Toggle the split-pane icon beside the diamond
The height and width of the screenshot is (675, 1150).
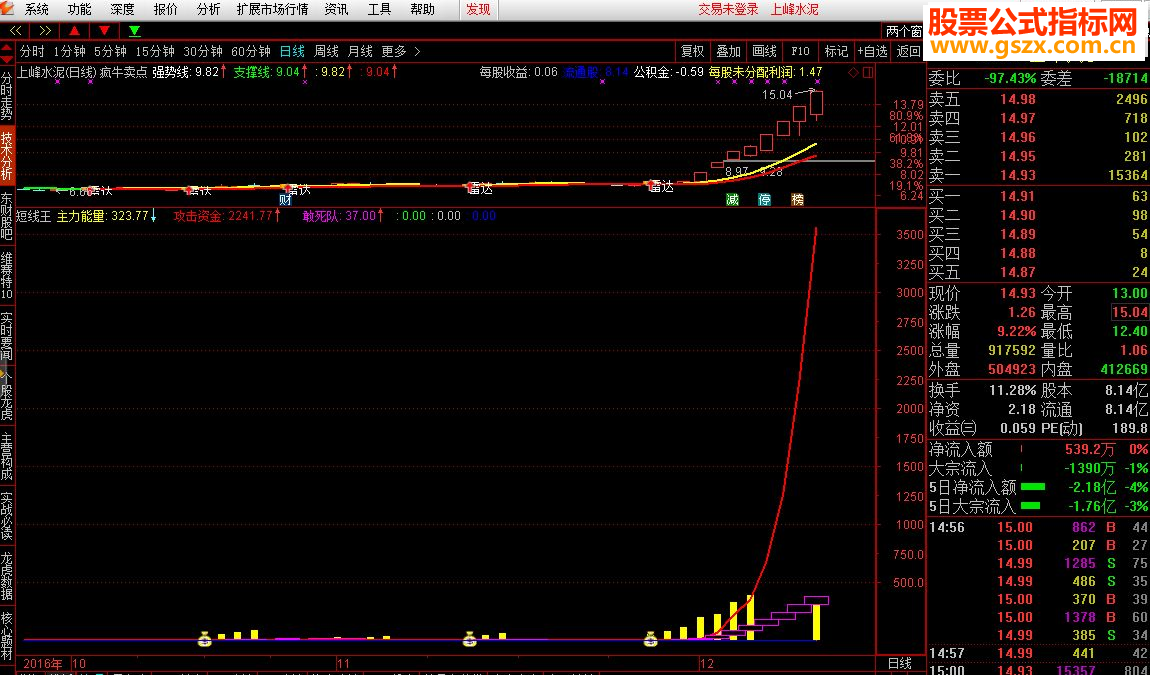tap(868, 73)
